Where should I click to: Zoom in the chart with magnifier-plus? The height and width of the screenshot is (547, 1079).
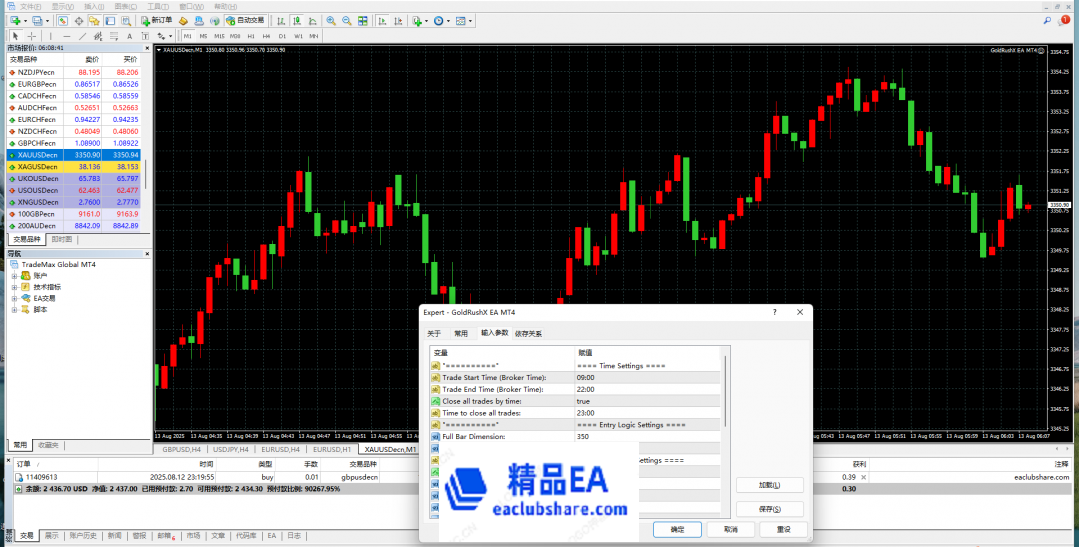pos(331,21)
